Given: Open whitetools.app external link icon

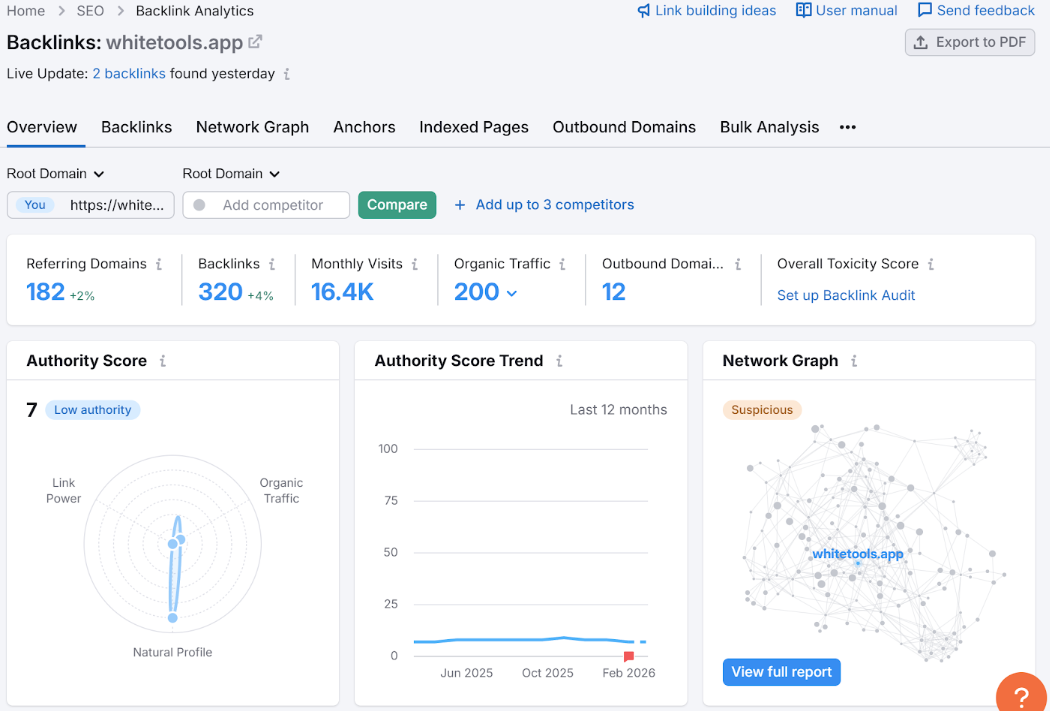Looking at the screenshot, I should (x=255, y=42).
